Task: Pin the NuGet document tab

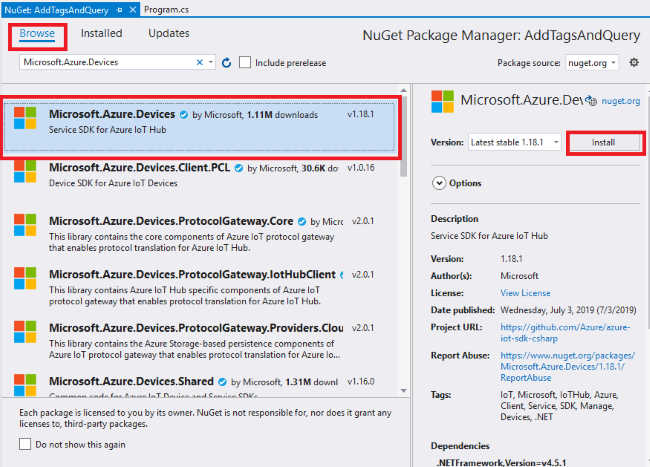Action: point(120,8)
